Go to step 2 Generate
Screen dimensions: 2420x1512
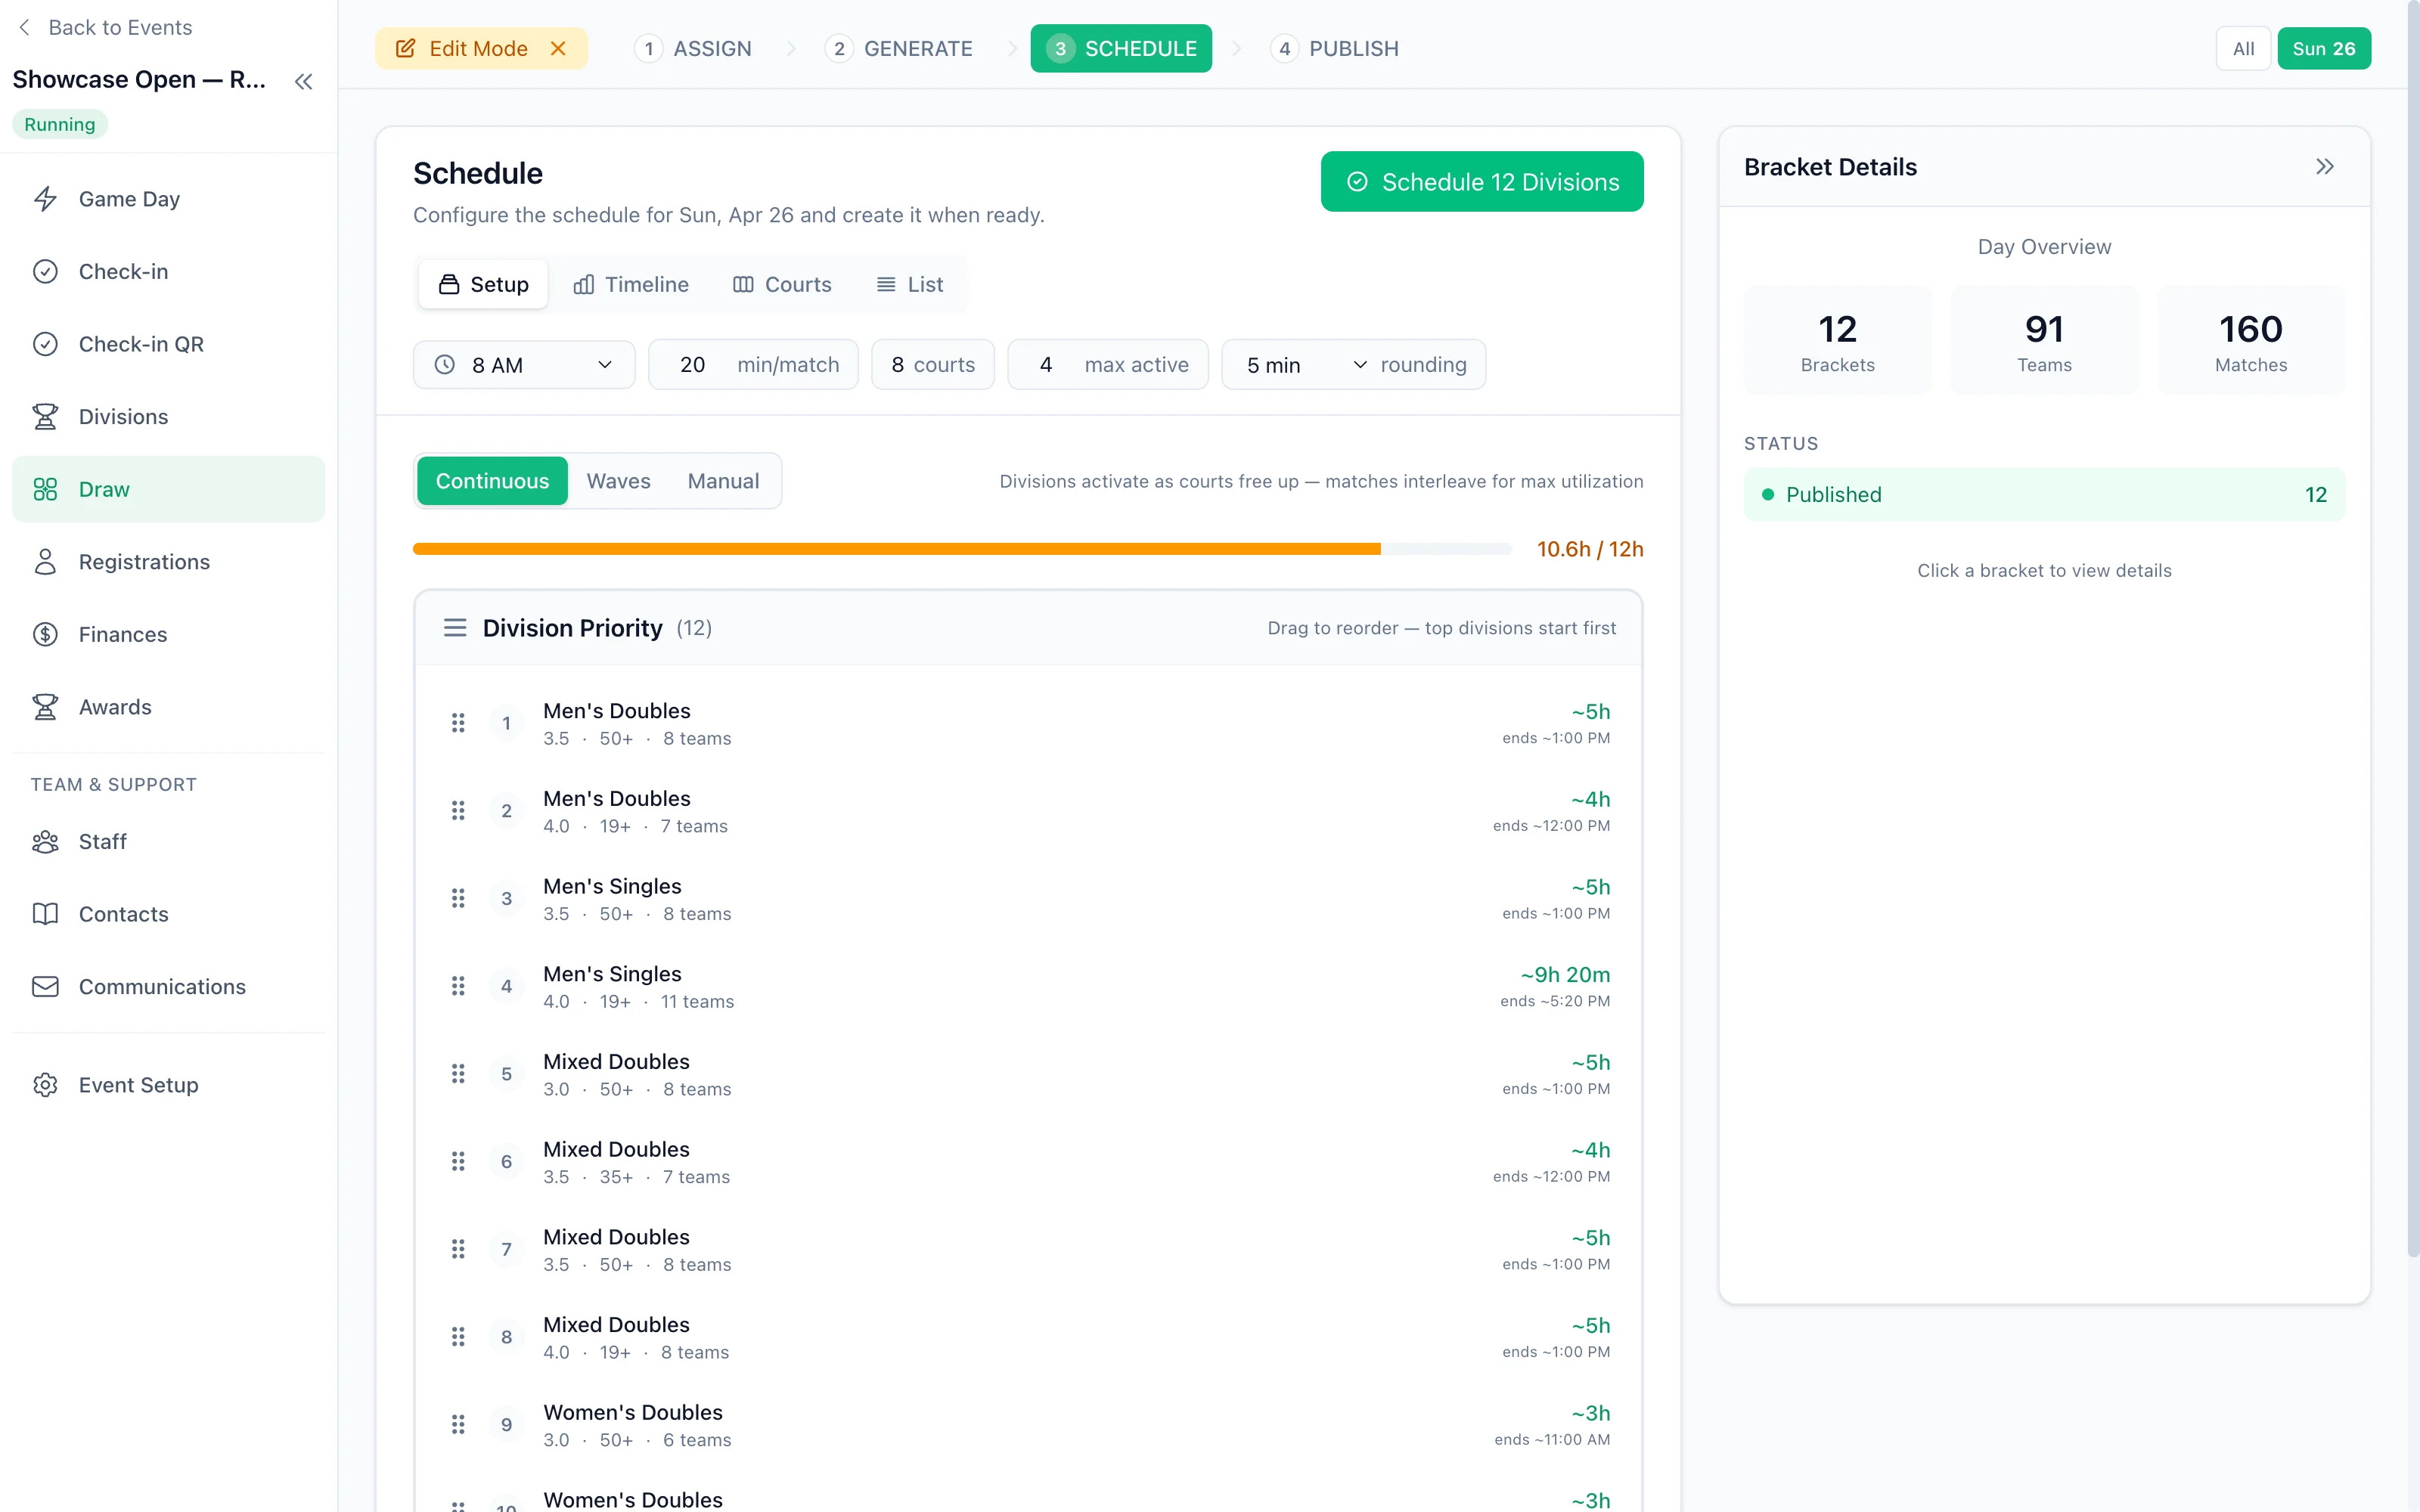(x=899, y=48)
